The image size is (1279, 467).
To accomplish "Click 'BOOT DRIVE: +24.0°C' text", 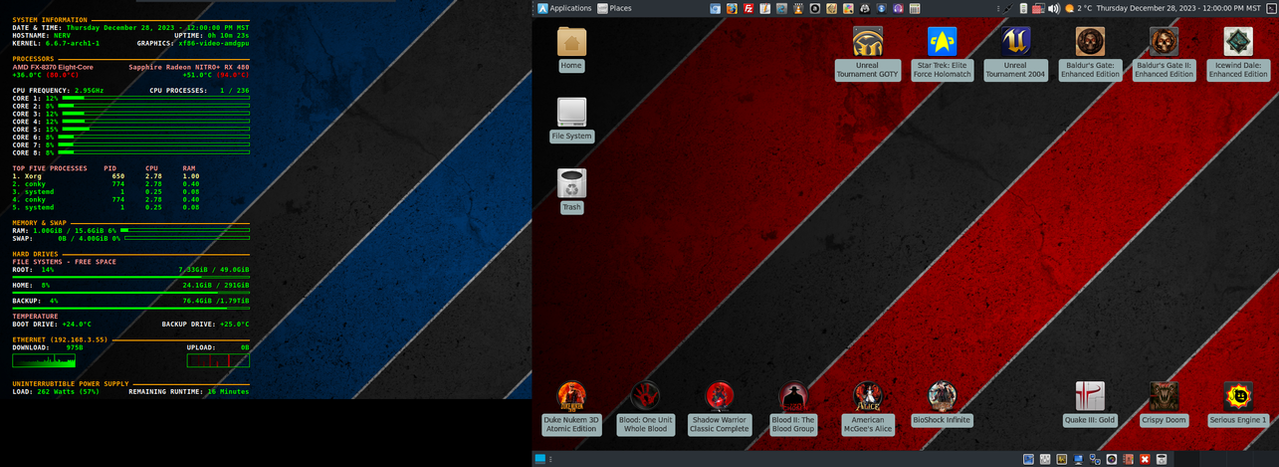I will (52, 324).
